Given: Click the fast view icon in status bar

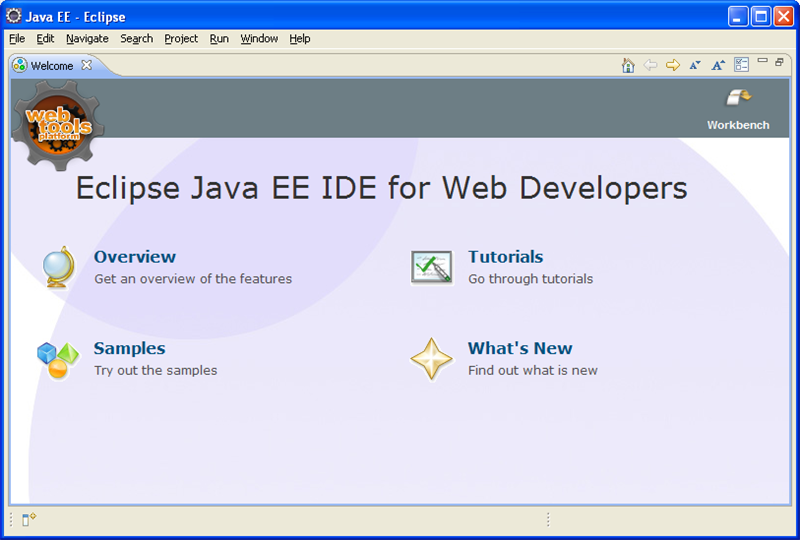Looking at the screenshot, I should pyautogui.click(x=29, y=519).
